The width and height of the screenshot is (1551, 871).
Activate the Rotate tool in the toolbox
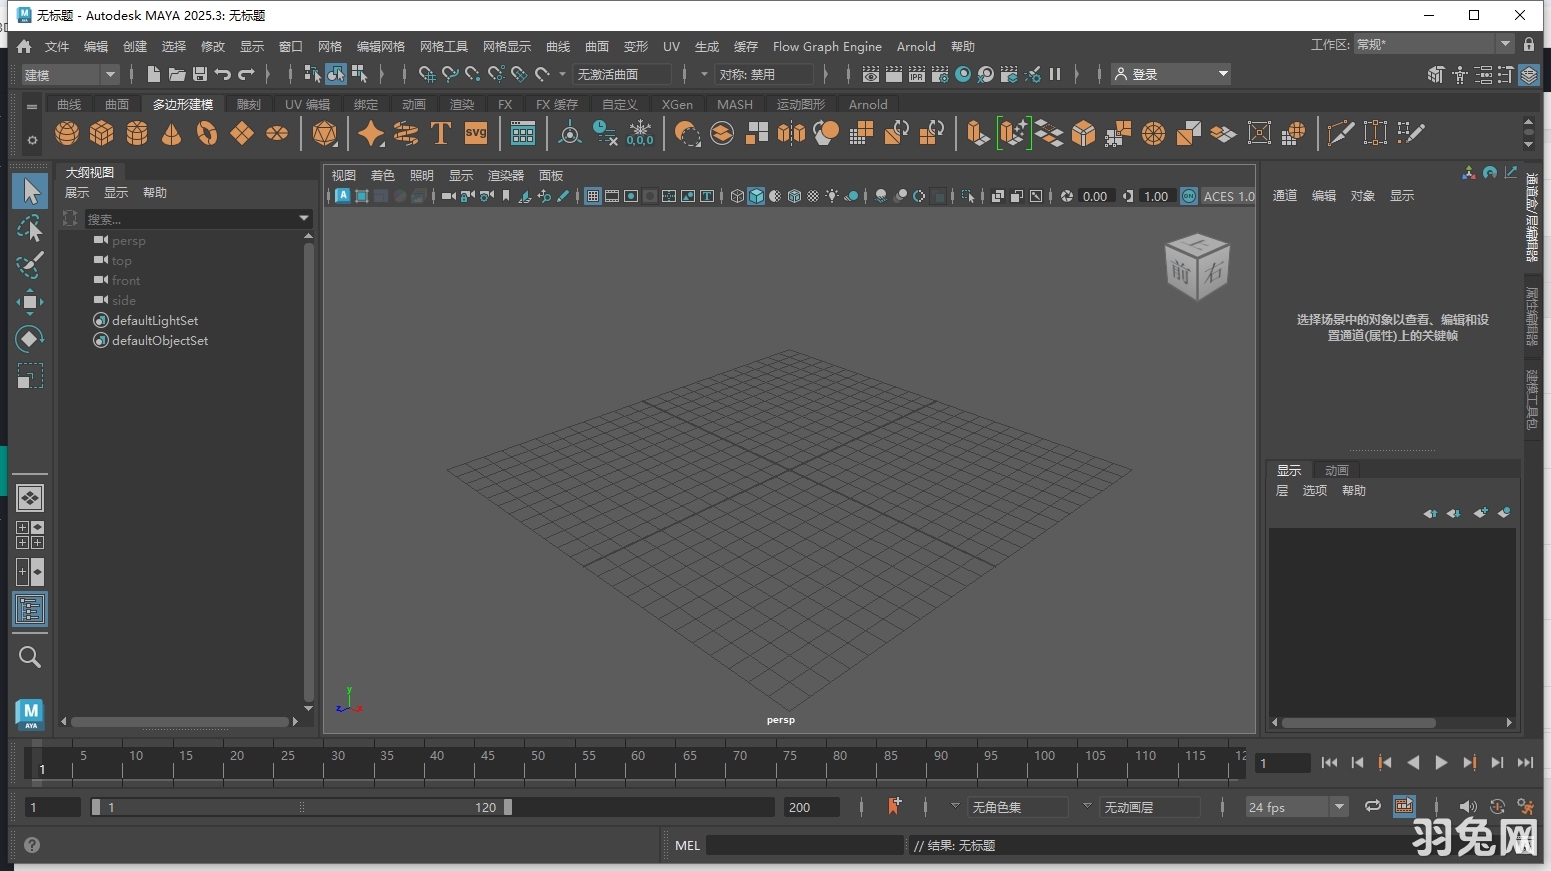point(30,339)
